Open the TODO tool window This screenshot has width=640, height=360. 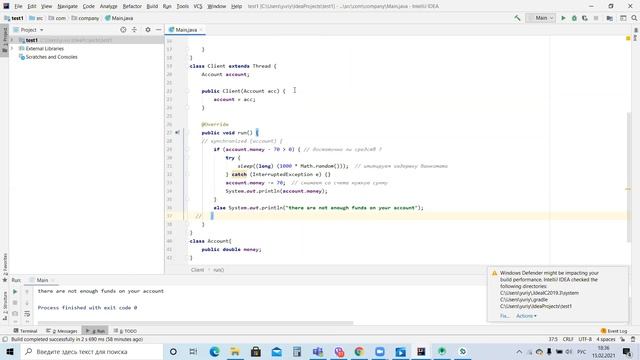pos(125,331)
